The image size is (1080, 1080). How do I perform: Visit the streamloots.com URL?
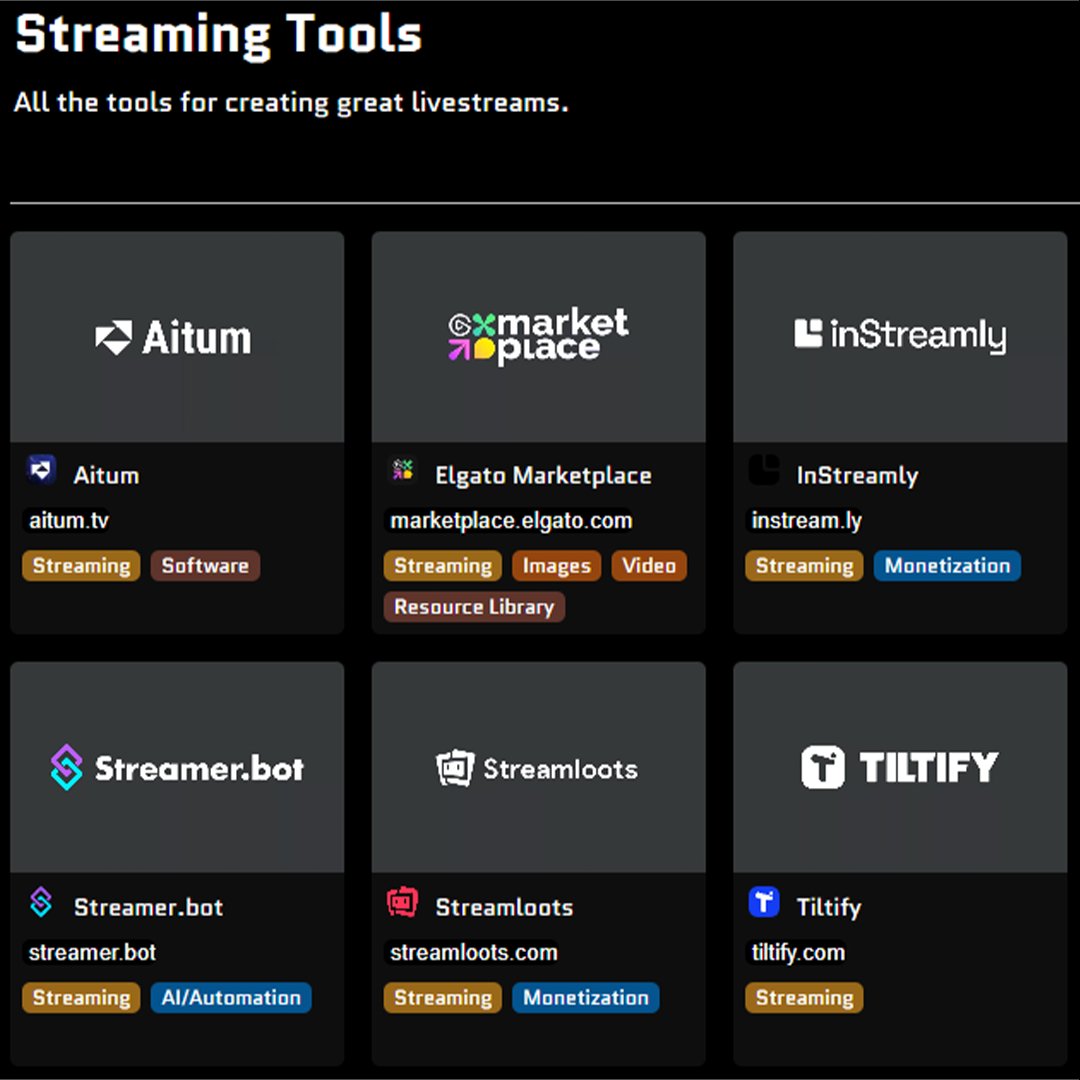pos(473,952)
